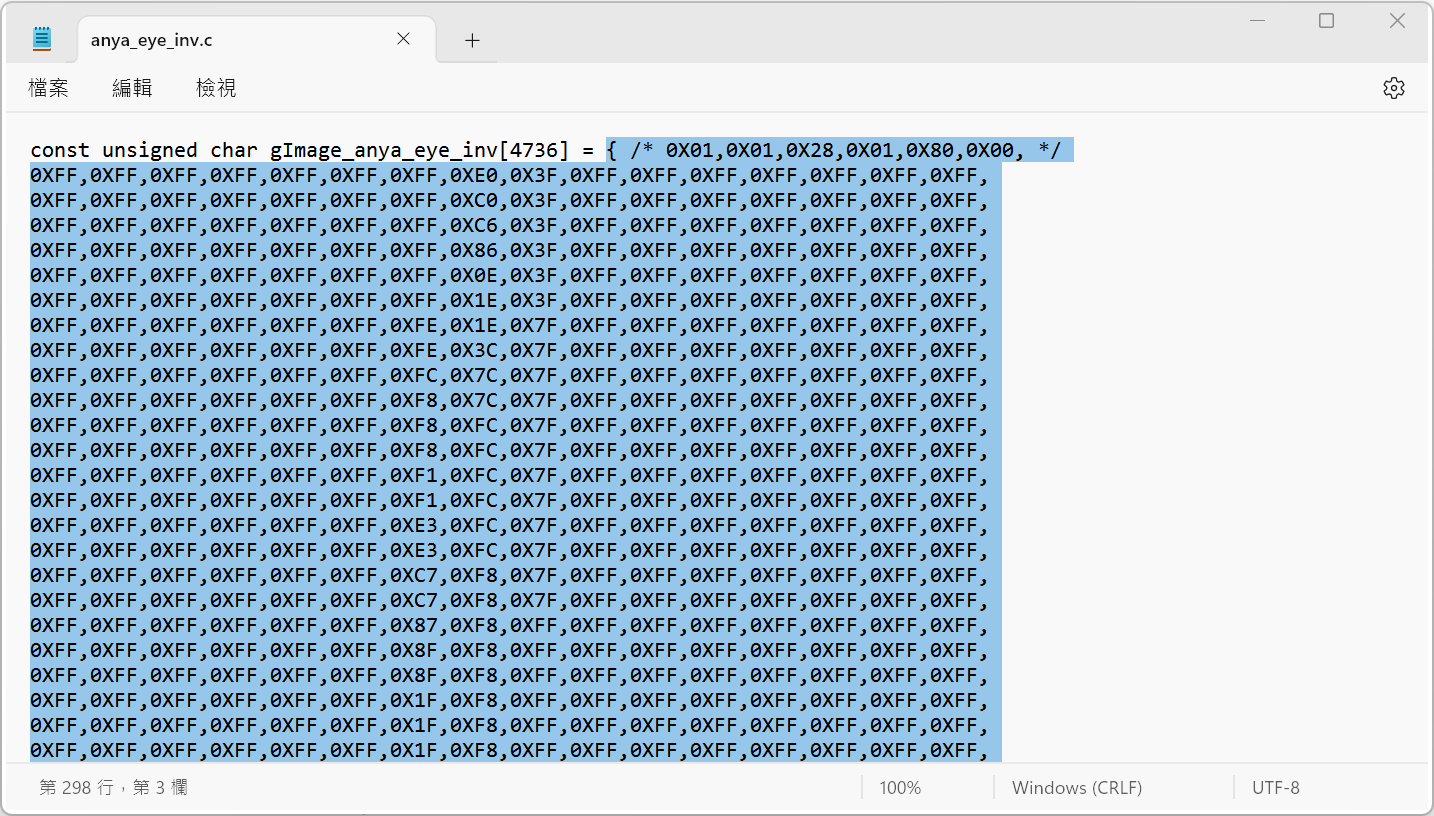Viewport: 1434px width, 816px height.
Task: Click the word 'char' in declaration
Action: [x=234, y=150]
